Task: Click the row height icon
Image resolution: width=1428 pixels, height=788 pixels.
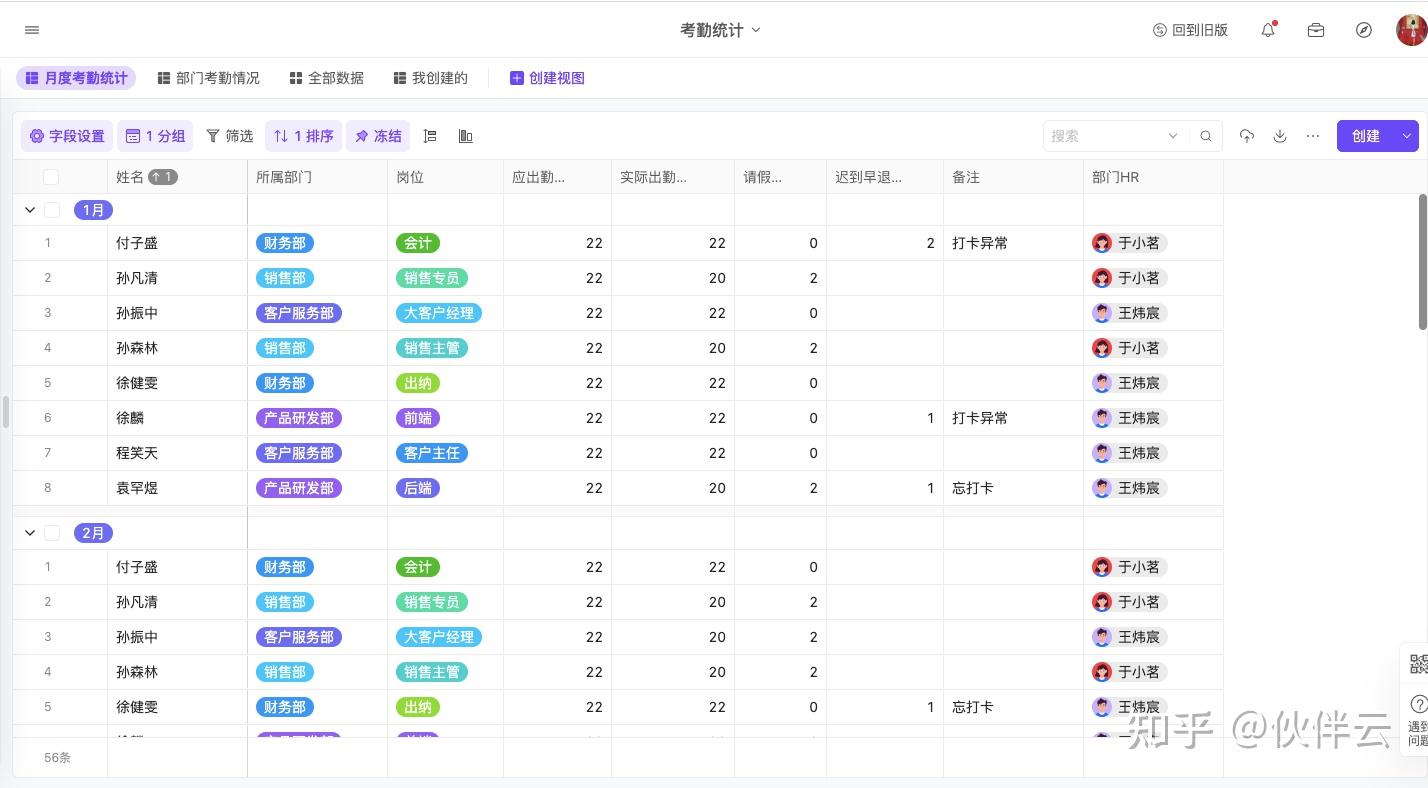Action: (430, 136)
